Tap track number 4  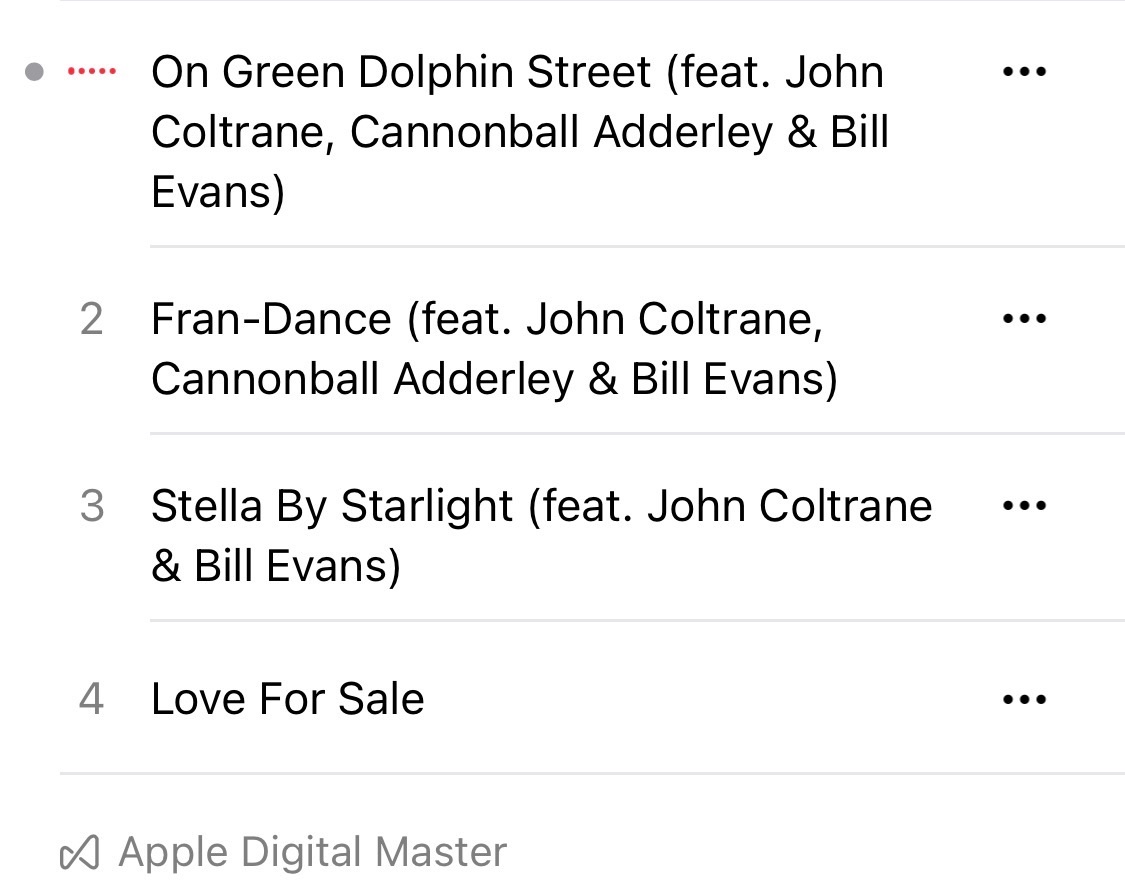click(91, 699)
